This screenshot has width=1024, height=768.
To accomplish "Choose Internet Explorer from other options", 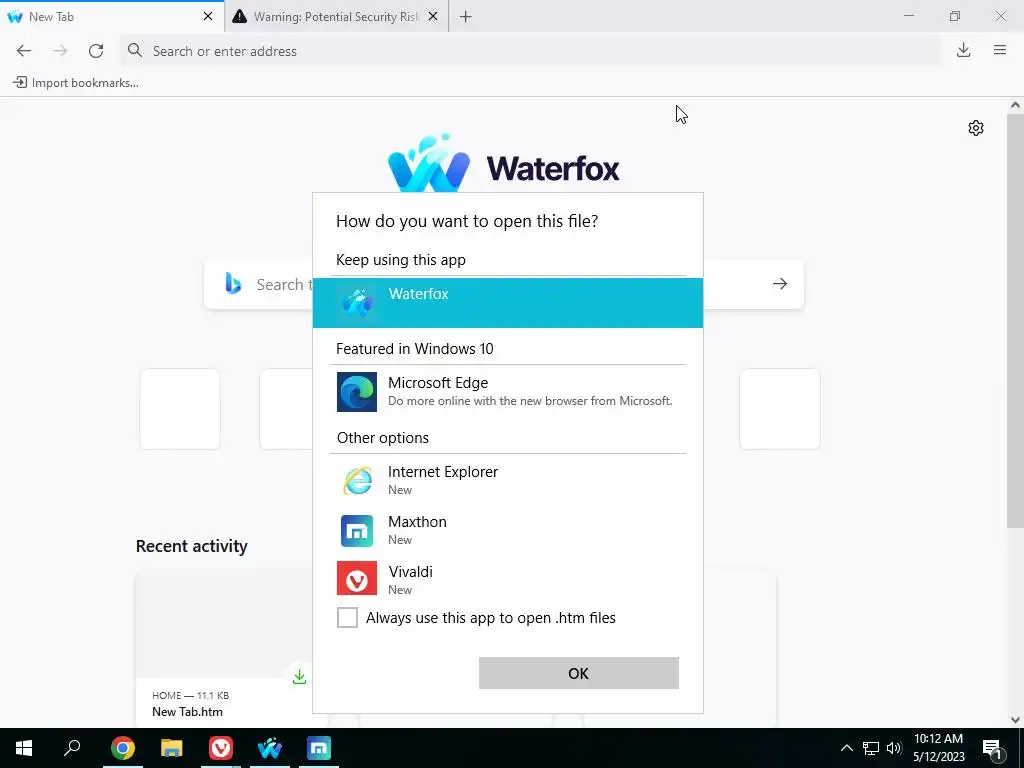I will [508, 481].
